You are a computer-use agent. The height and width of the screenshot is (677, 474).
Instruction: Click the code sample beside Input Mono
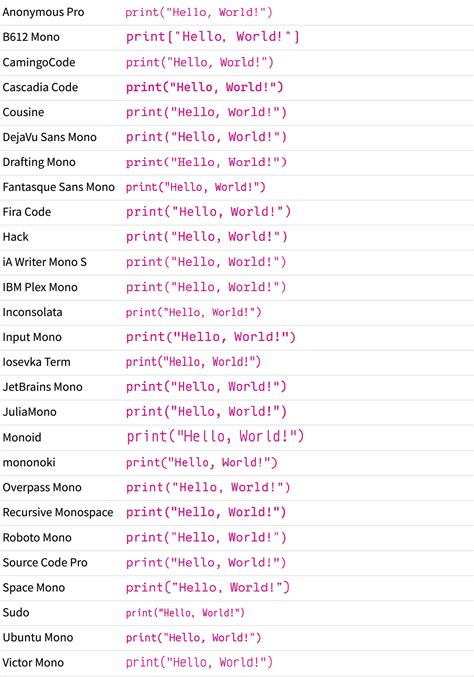point(211,337)
